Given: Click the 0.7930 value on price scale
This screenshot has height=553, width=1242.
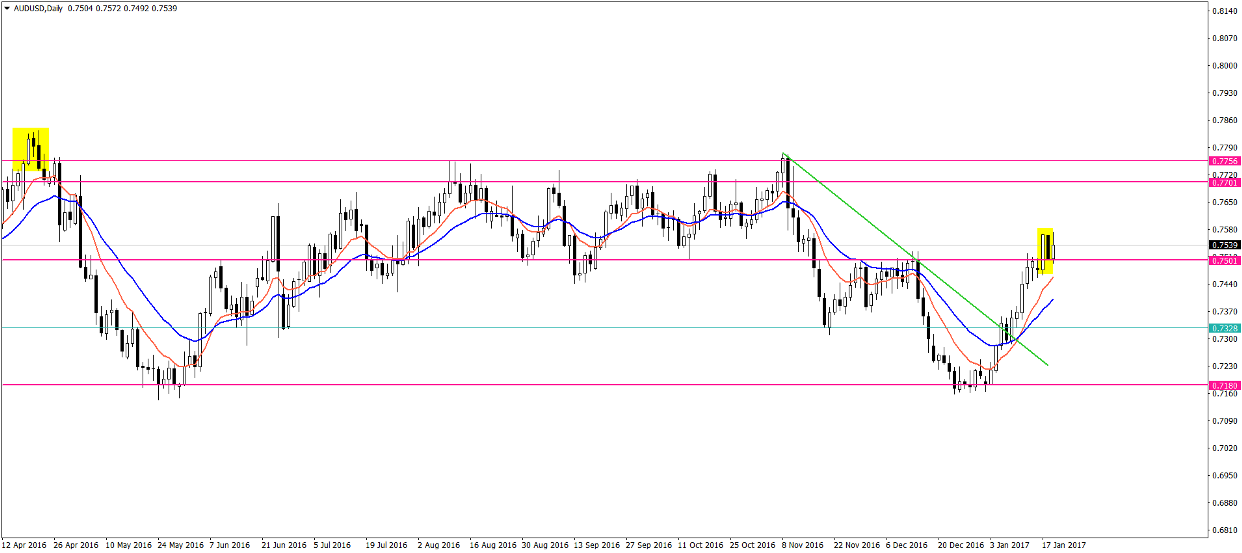Looking at the screenshot, I should (x=1225, y=93).
